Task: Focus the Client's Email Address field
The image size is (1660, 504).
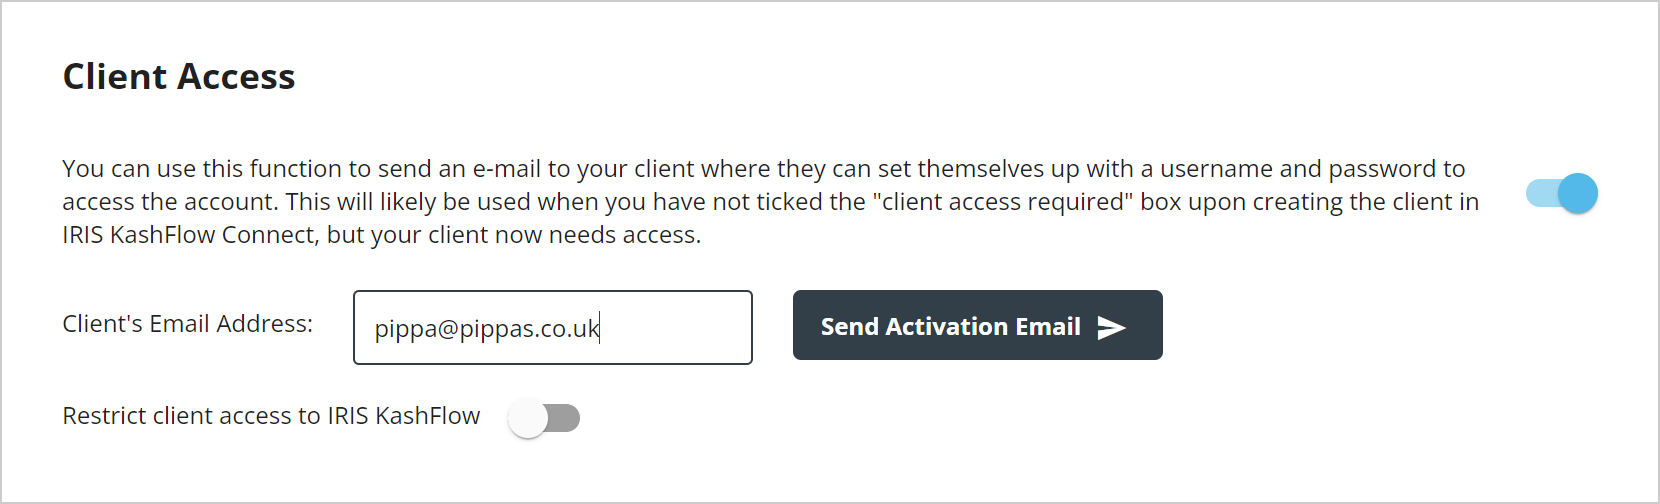Action: click(x=553, y=327)
